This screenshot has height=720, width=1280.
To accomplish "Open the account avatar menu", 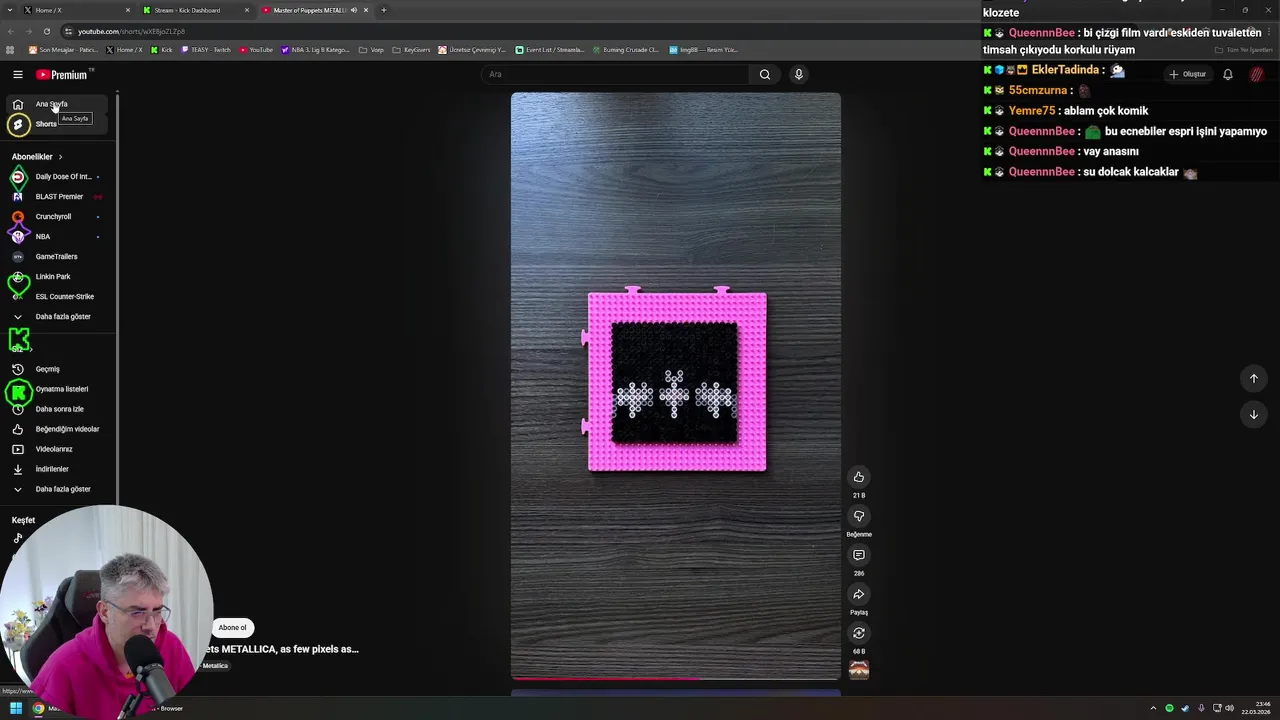I will point(1257,74).
